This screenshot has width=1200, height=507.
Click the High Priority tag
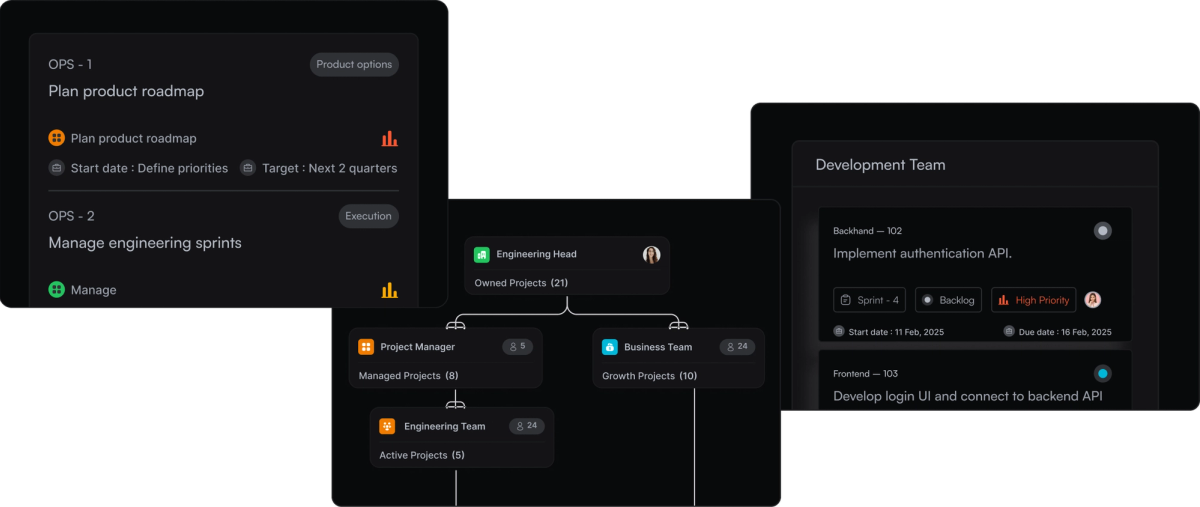click(1034, 300)
